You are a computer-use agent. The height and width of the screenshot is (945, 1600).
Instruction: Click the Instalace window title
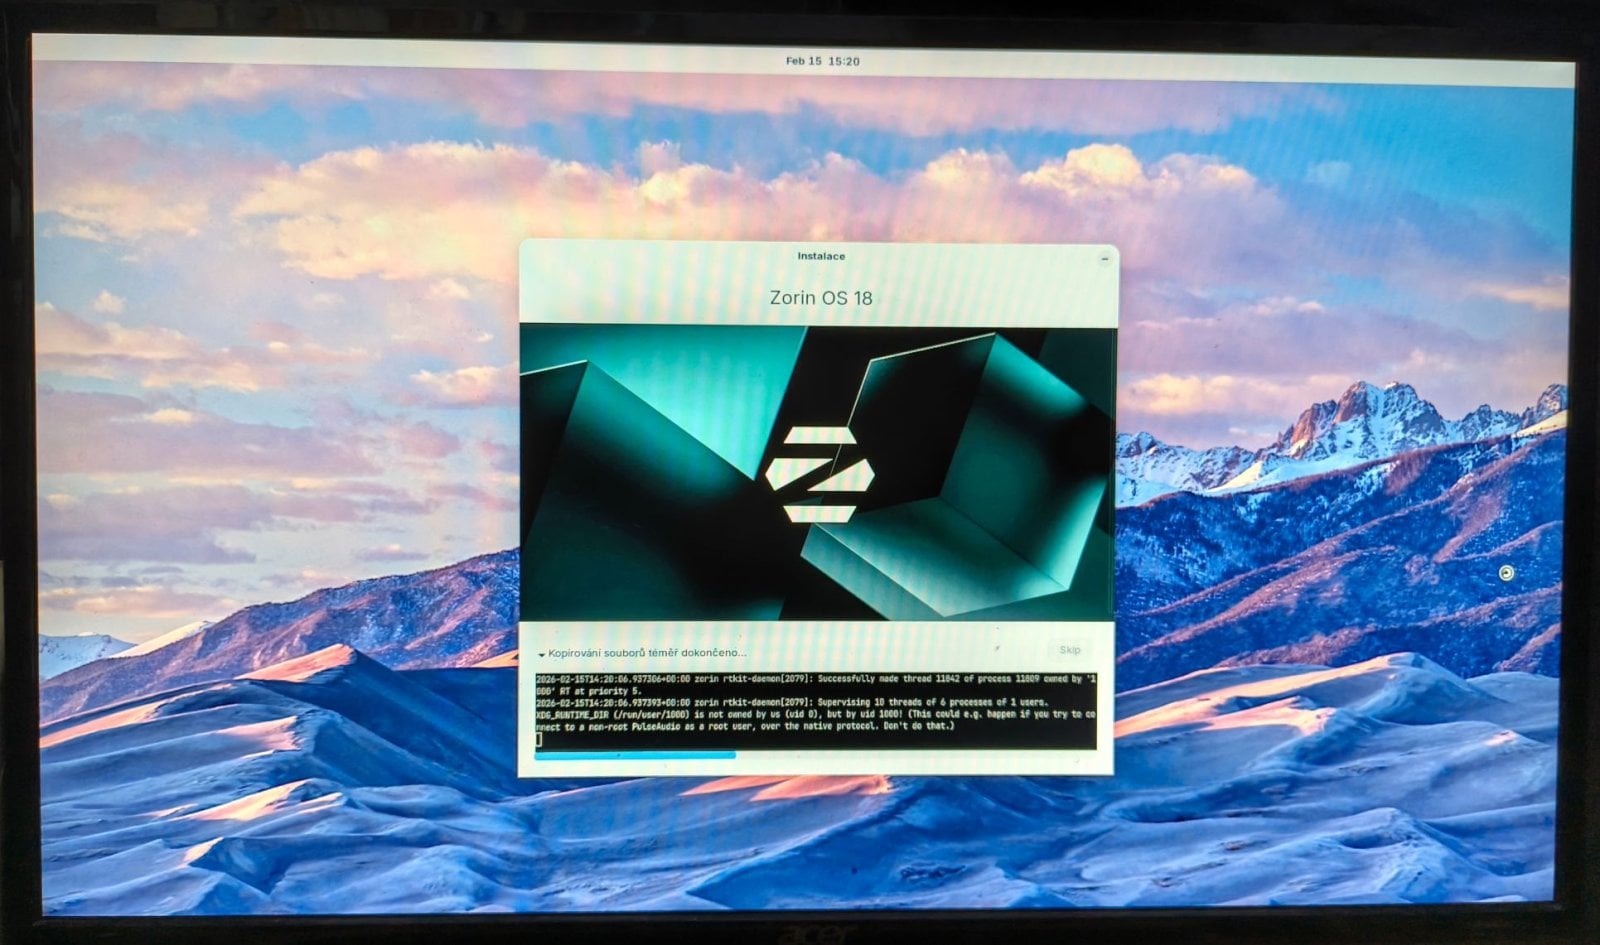tap(821, 256)
